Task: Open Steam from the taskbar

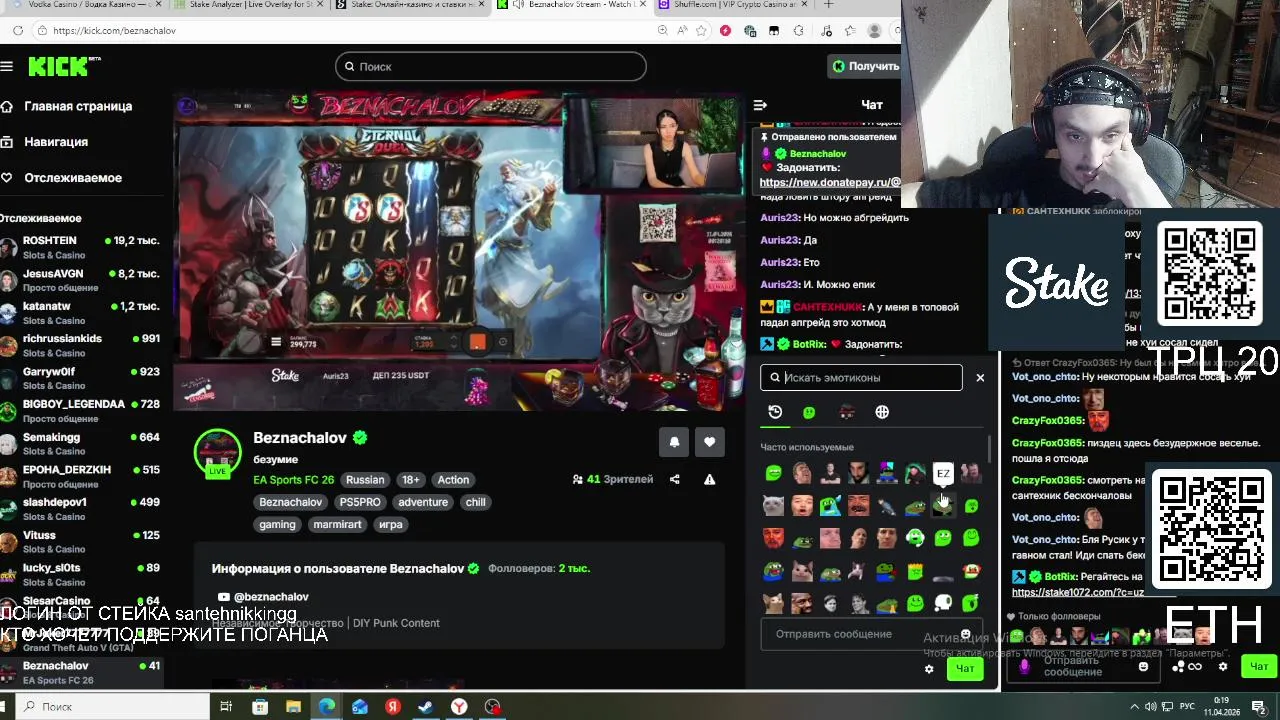Action: [x=425, y=707]
